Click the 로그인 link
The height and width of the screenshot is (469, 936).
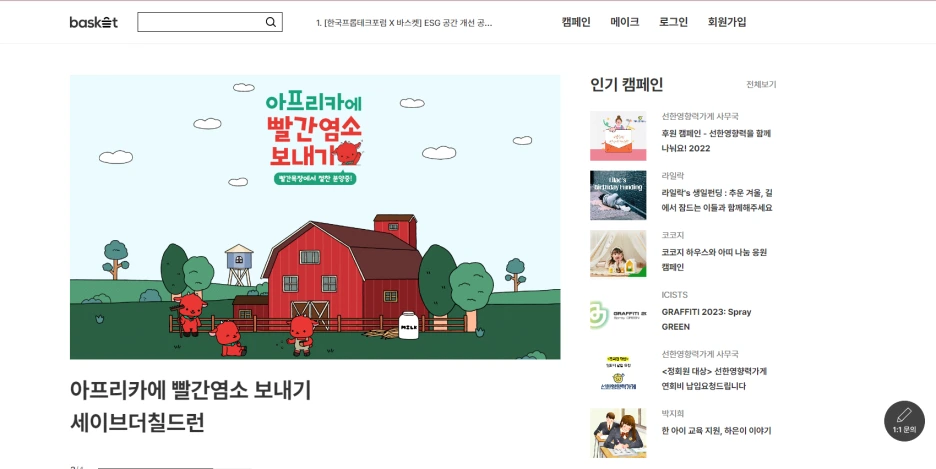[x=673, y=22]
